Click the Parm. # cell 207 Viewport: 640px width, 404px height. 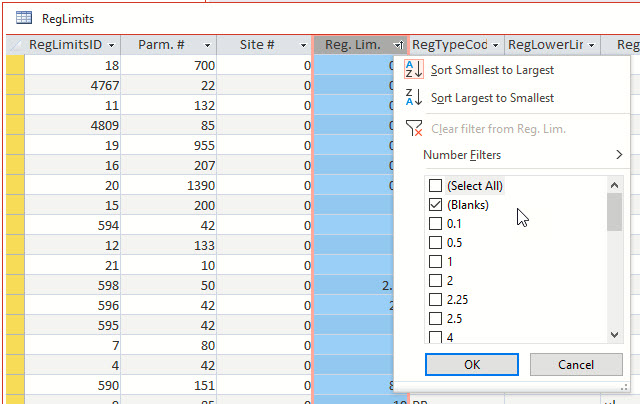coord(169,165)
